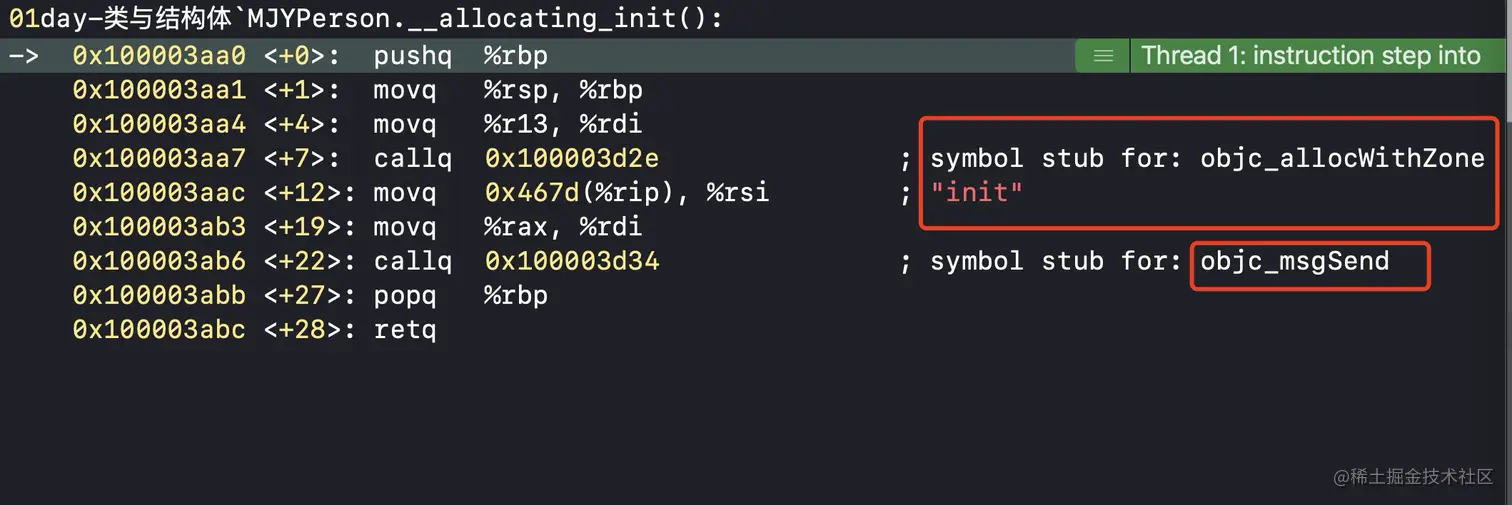Click the thread annotation lines icon
Image resolution: width=1512 pixels, height=505 pixels.
(1103, 56)
